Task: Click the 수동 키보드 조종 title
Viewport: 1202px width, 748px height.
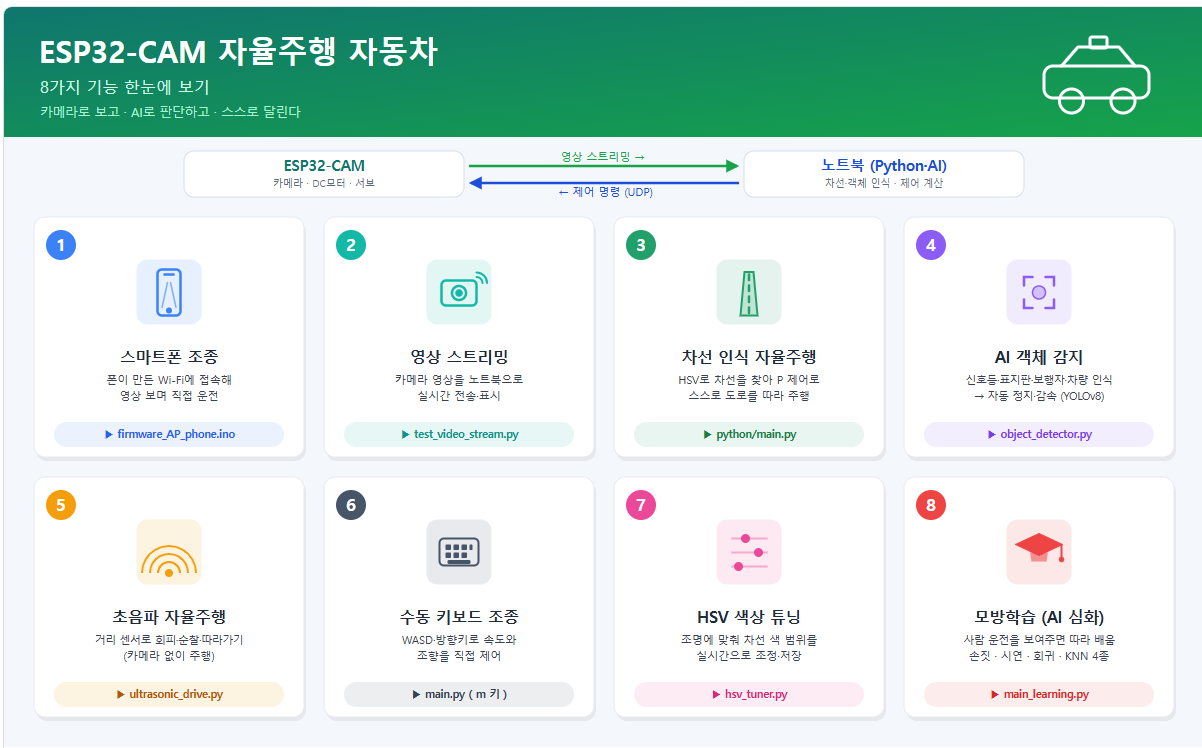Action: (x=459, y=617)
